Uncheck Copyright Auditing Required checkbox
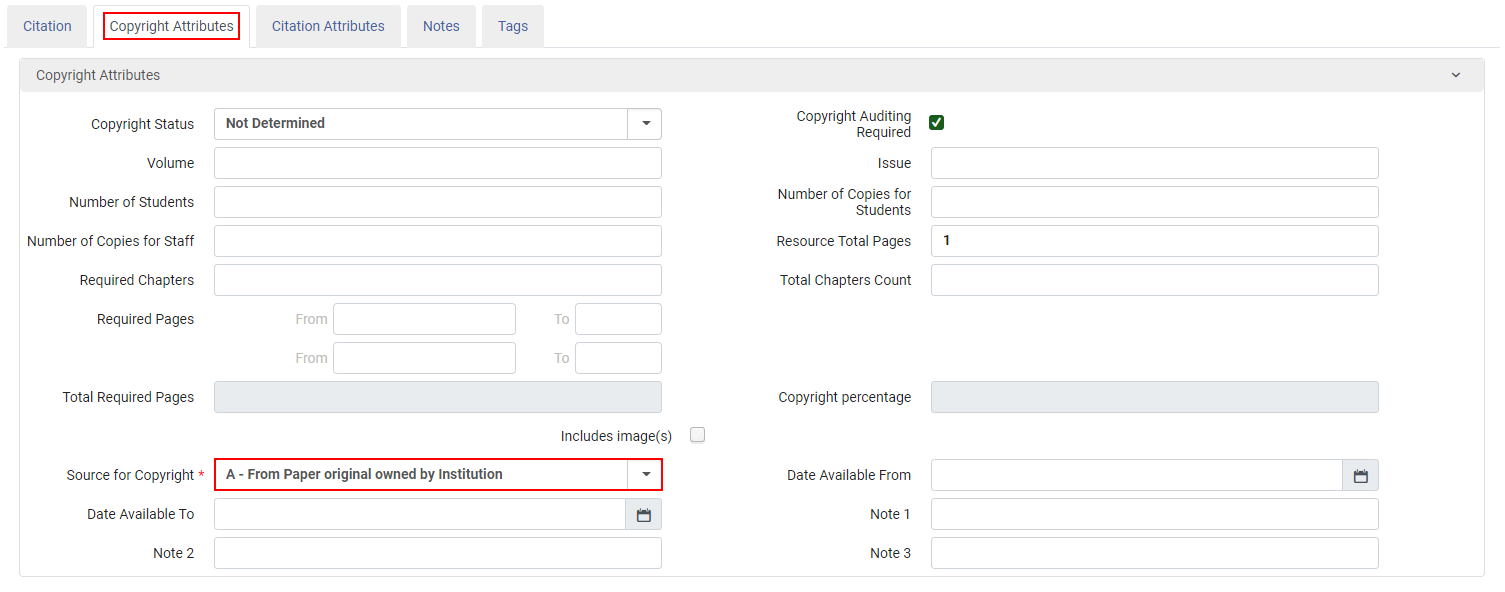This screenshot has width=1505, height=592. [937, 123]
